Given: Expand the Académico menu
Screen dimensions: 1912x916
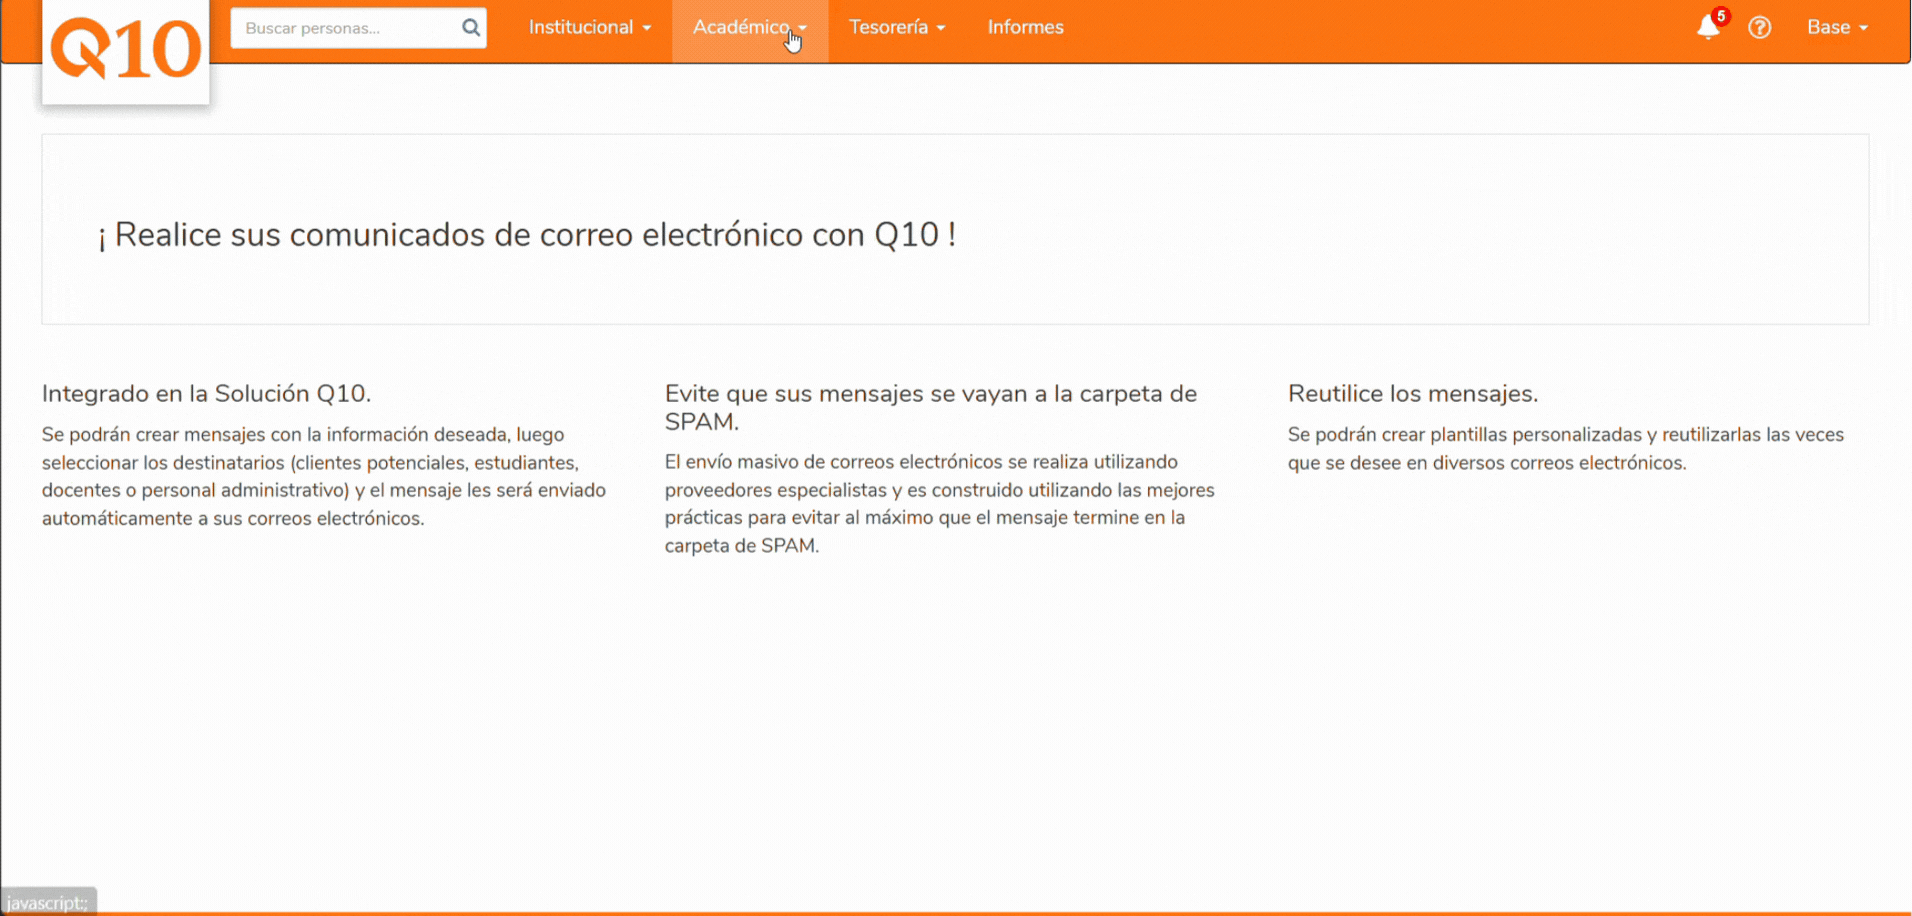Looking at the screenshot, I should click(x=750, y=28).
